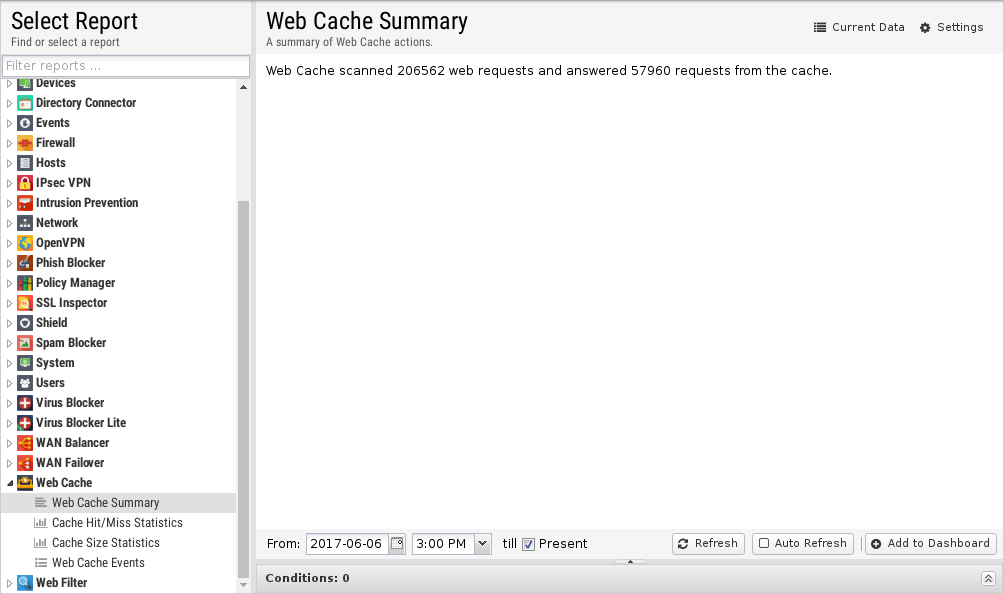Viewport: 1004px width, 594px height.
Task: Expand the Spam Blocker tree node
Action: [9, 343]
